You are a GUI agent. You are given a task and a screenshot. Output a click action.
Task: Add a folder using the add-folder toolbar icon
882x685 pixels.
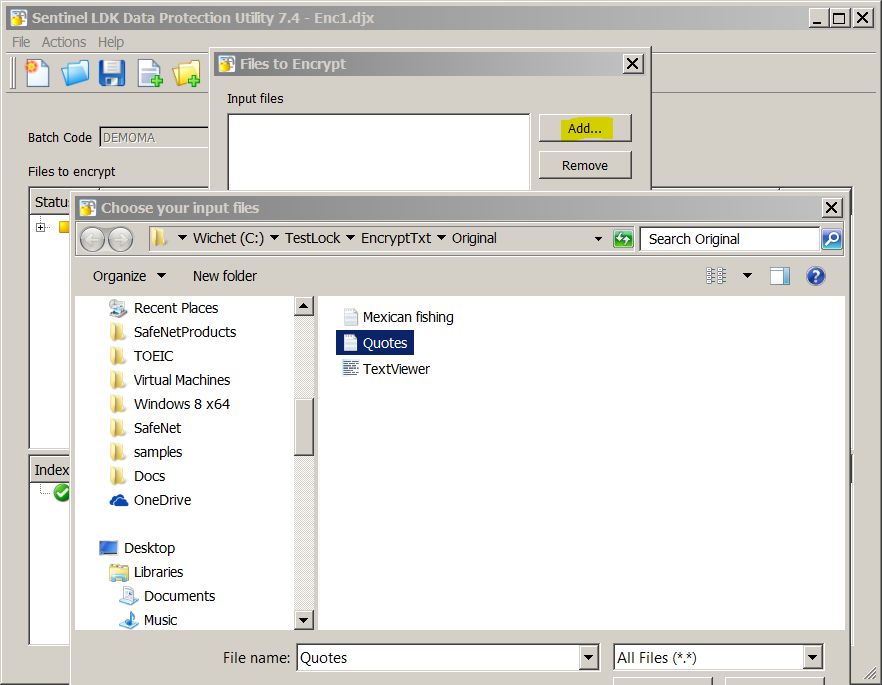(x=186, y=73)
